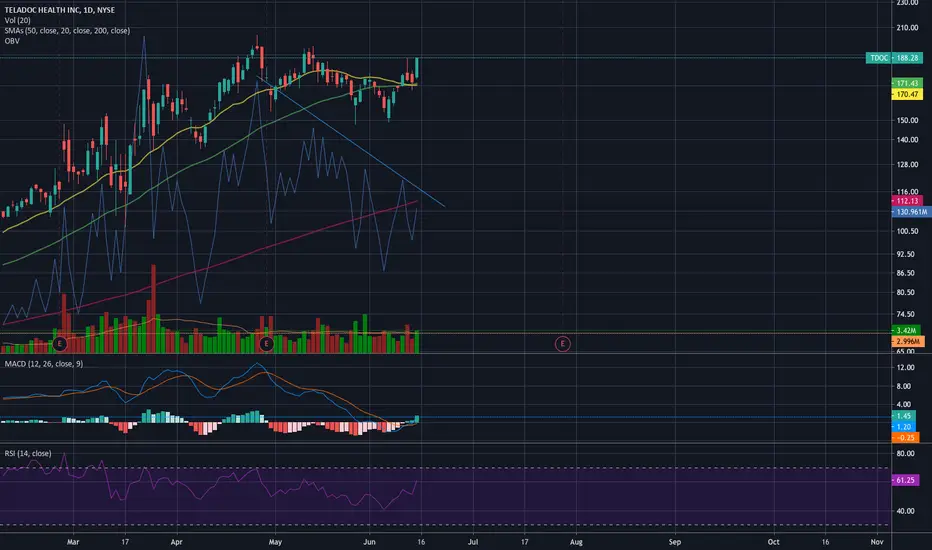
Task: Select the MACD (12, 26, close, 9) legend
Action: [x=44, y=363]
